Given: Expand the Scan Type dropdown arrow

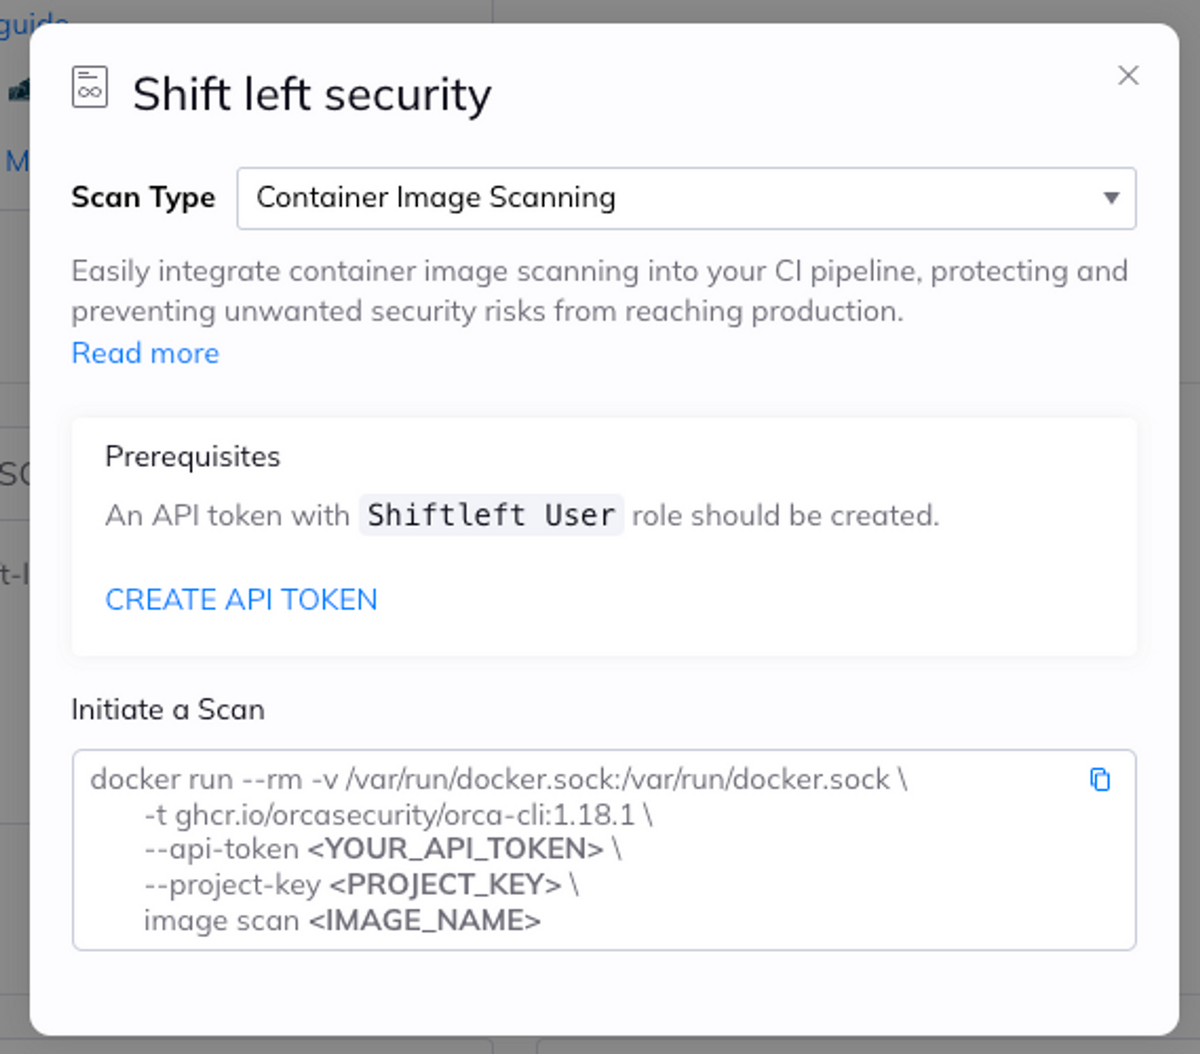Looking at the screenshot, I should (1111, 198).
